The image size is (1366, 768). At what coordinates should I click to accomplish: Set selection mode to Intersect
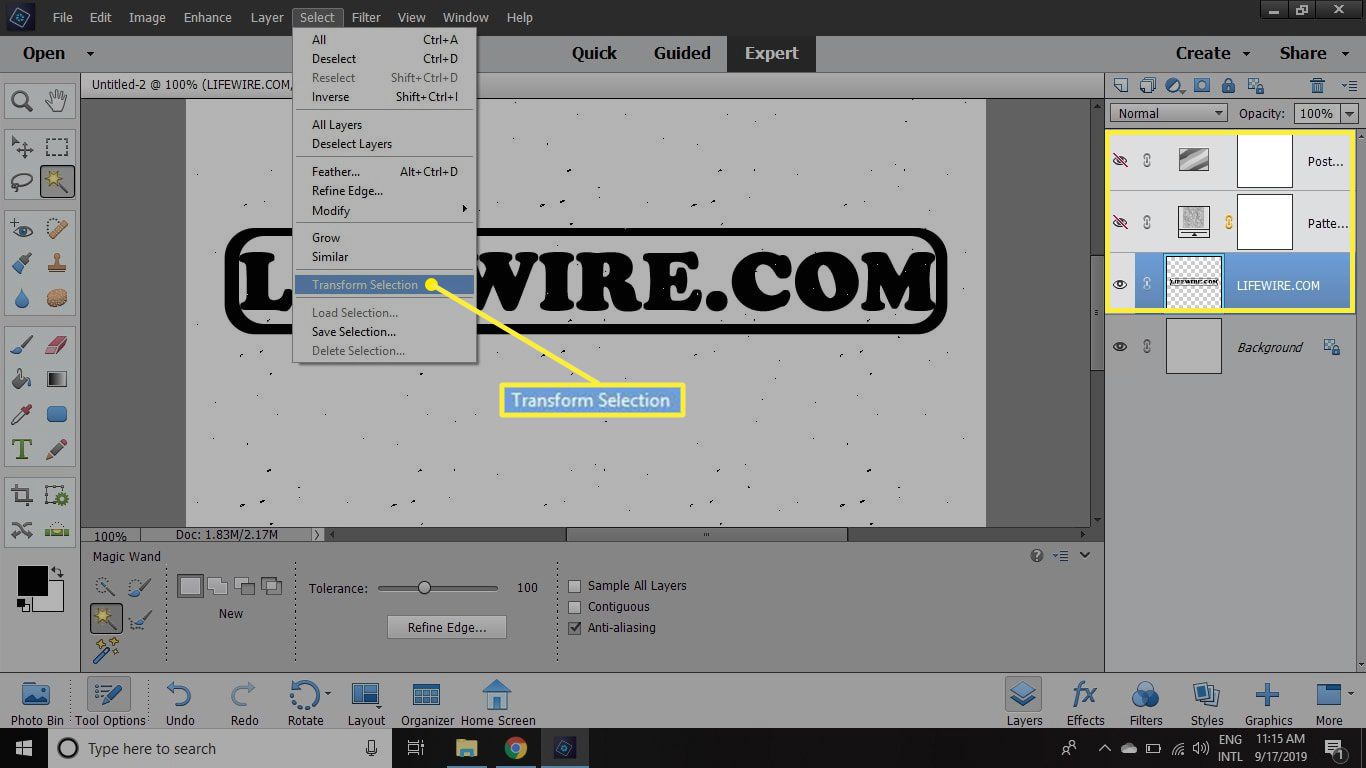pyautogui.click(x=271, y=586)
